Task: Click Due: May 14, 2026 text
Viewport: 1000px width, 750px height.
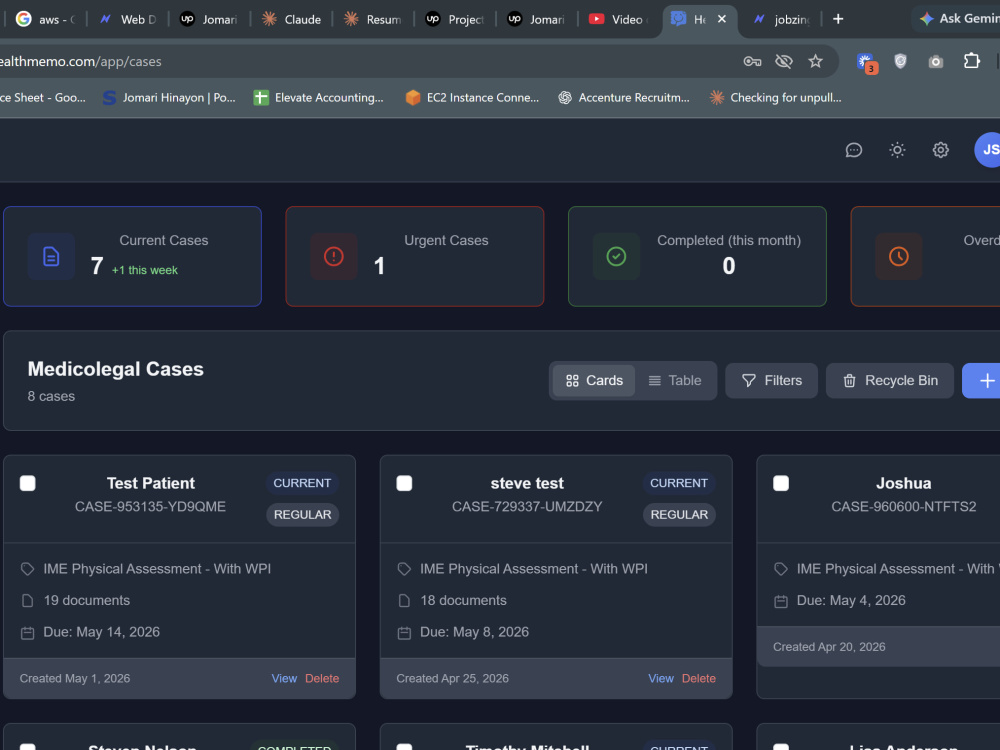Action: [101, 632]
